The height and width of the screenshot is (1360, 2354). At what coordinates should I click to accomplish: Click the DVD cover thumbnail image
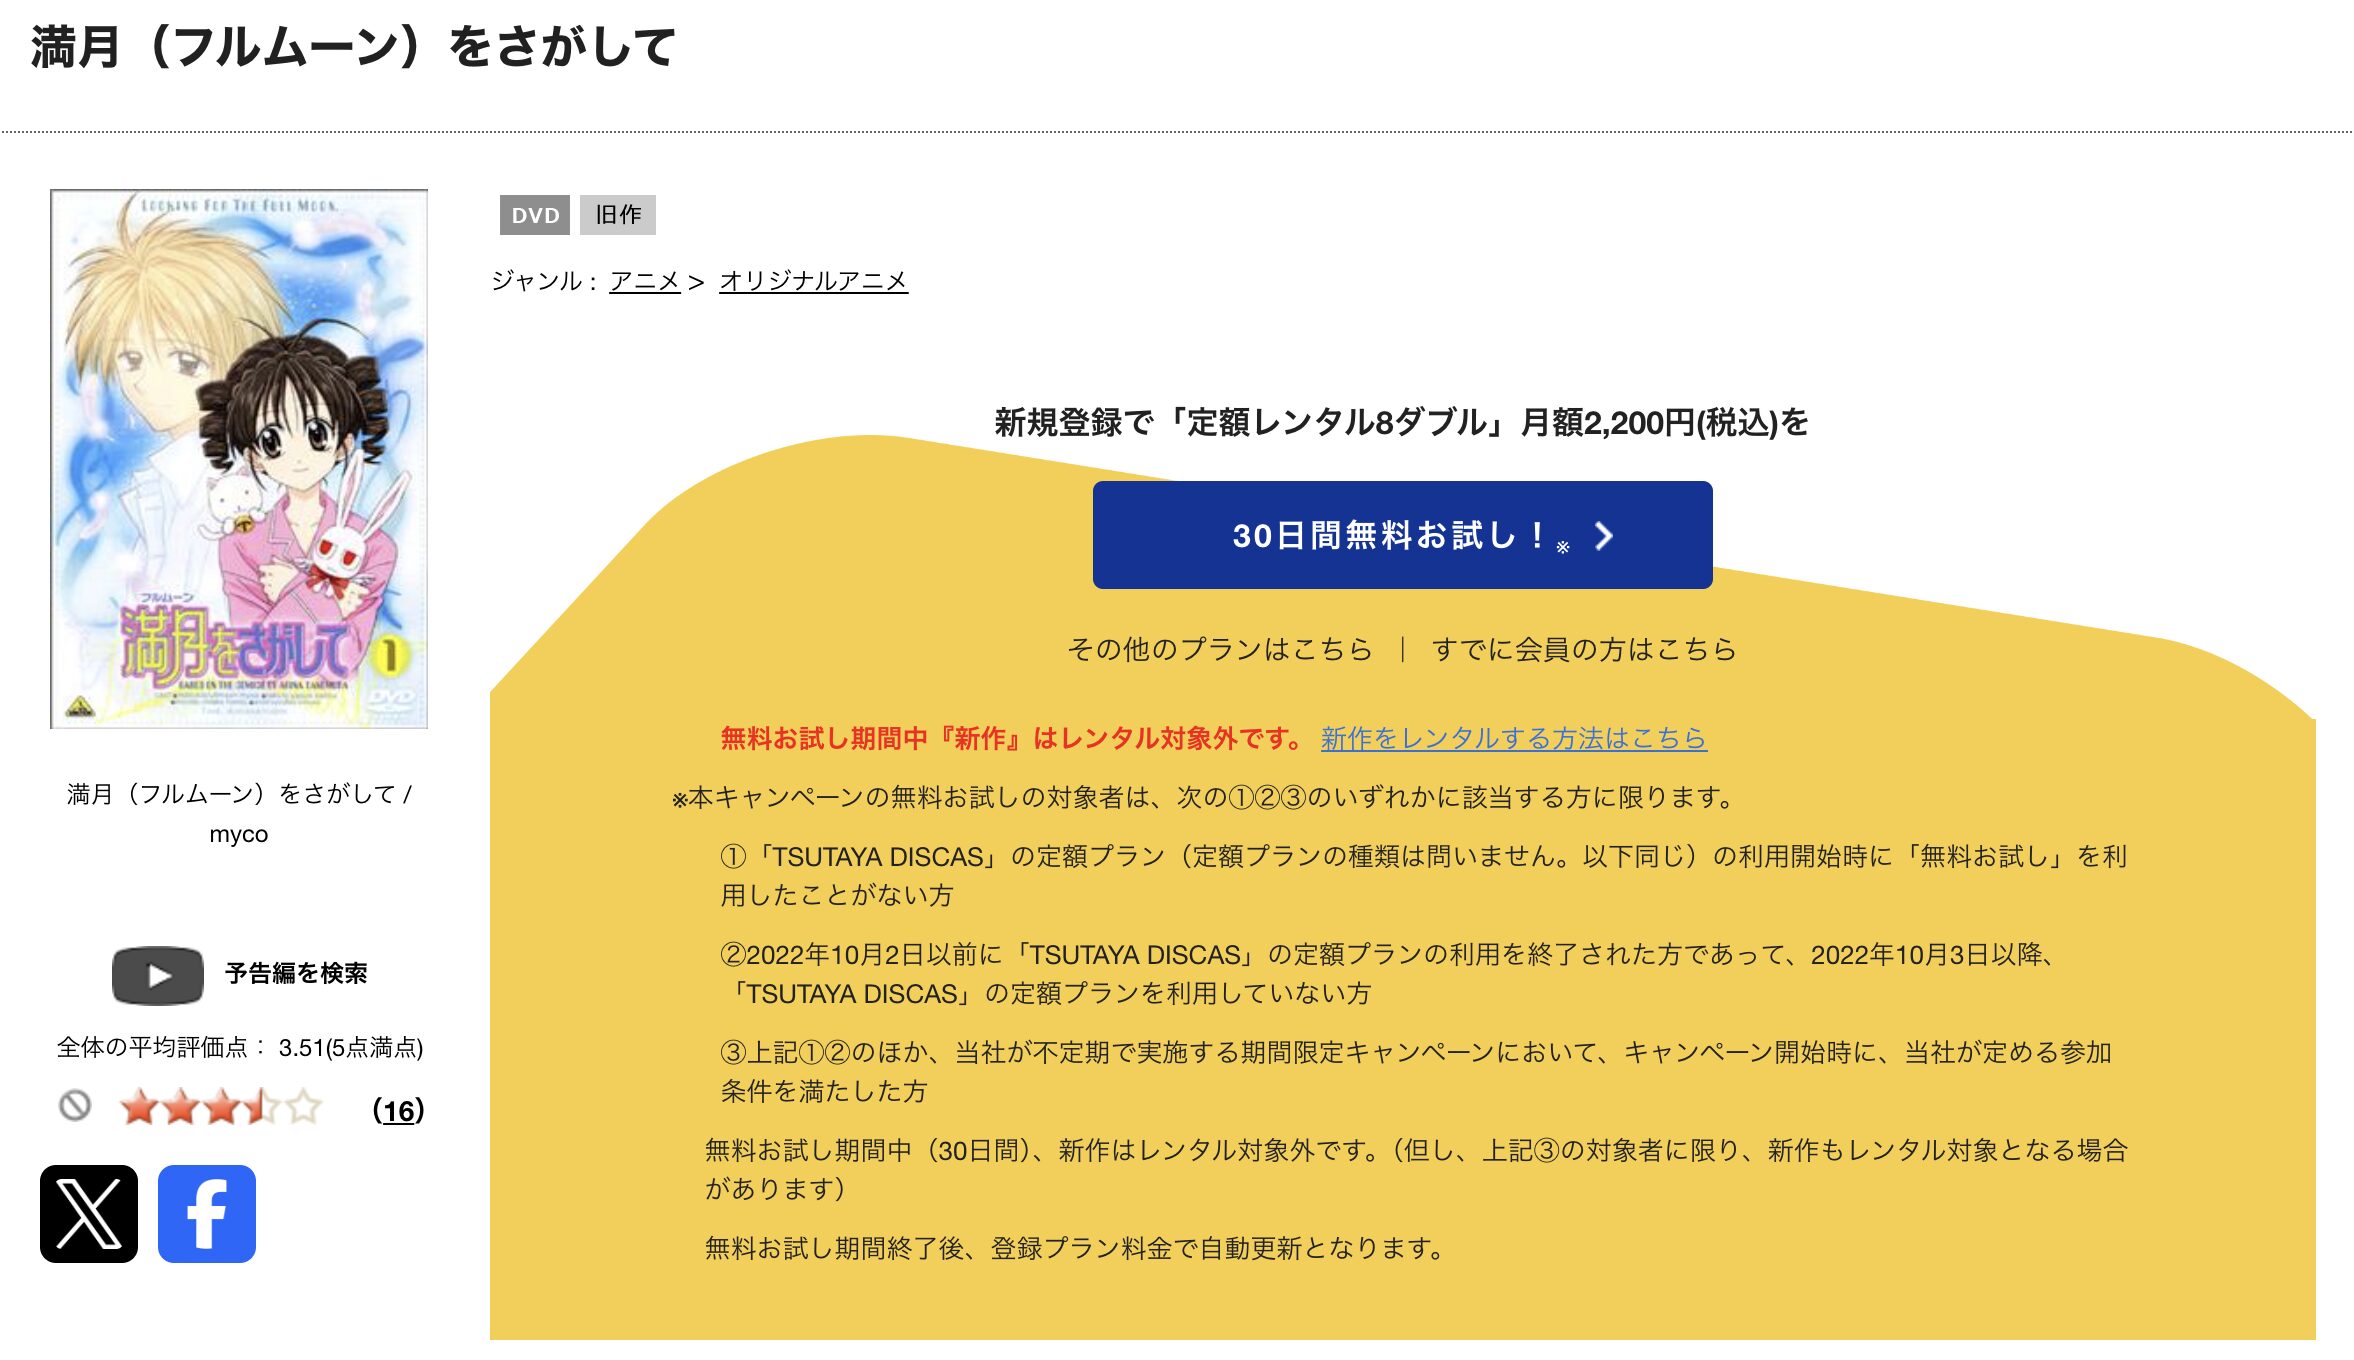[x=239, y=459]
